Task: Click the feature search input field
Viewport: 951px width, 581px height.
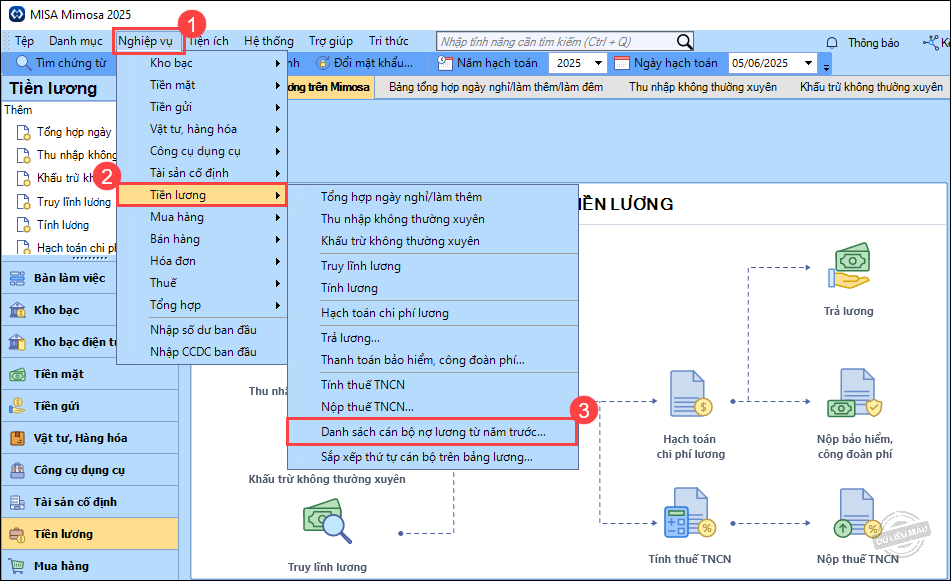Action: point(556,42)
